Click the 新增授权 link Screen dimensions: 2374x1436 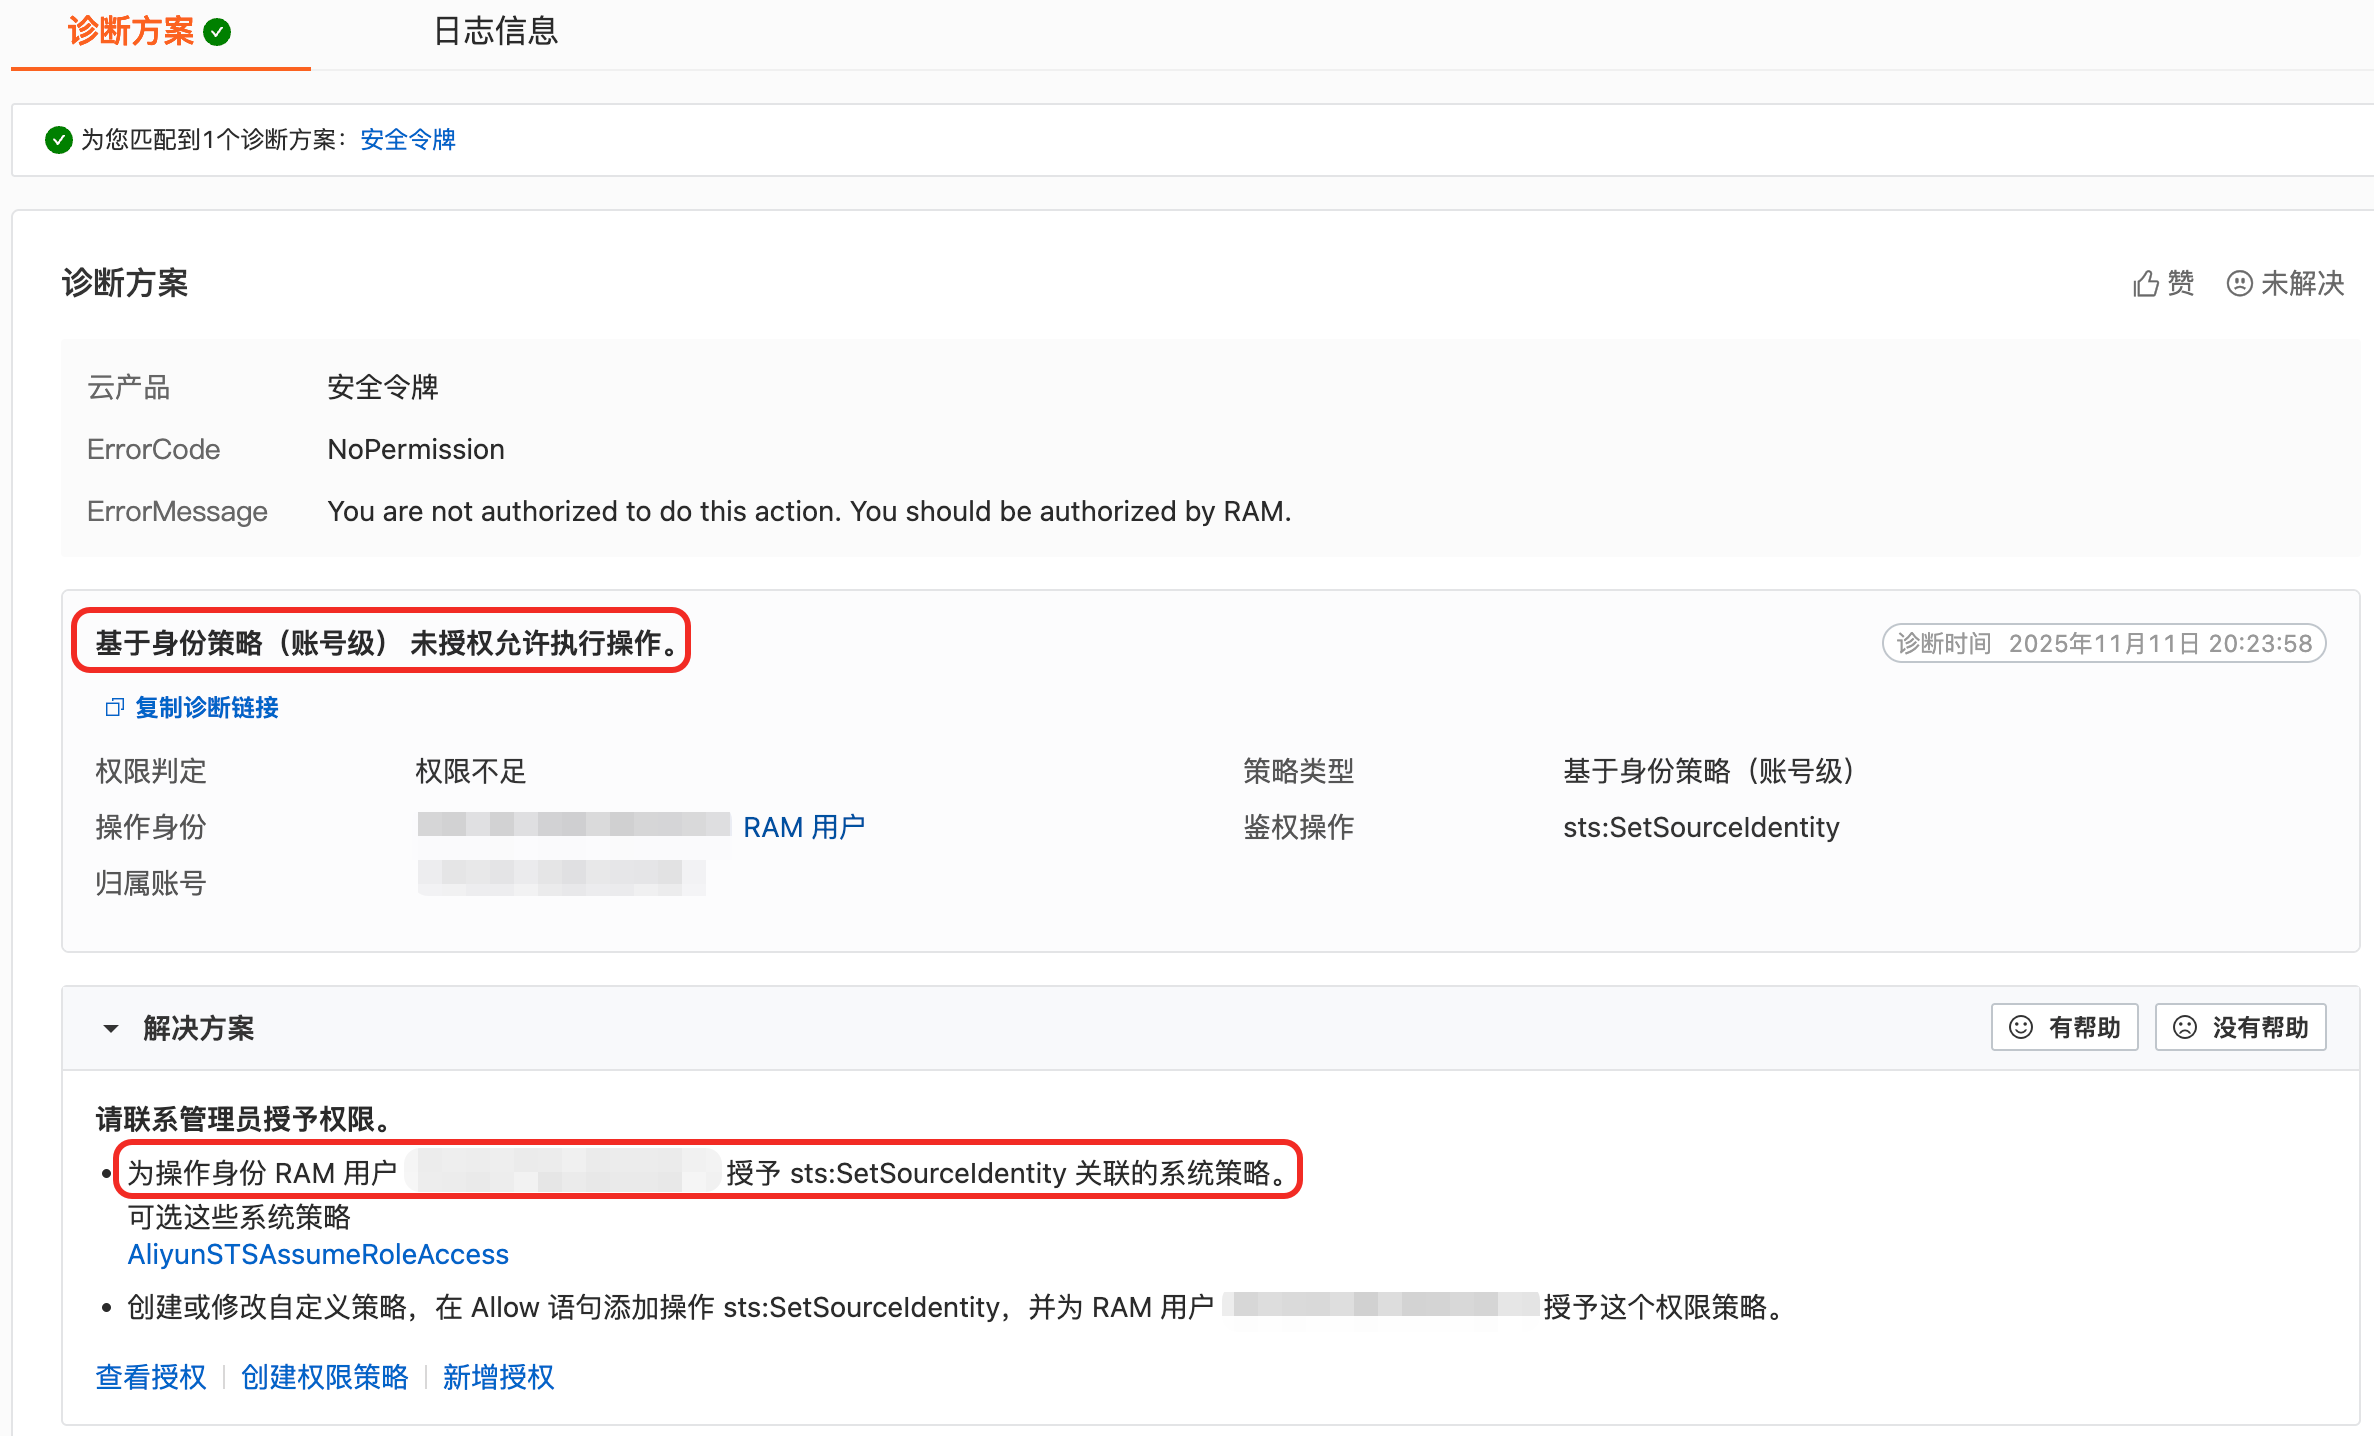[x=498, y=1377]
